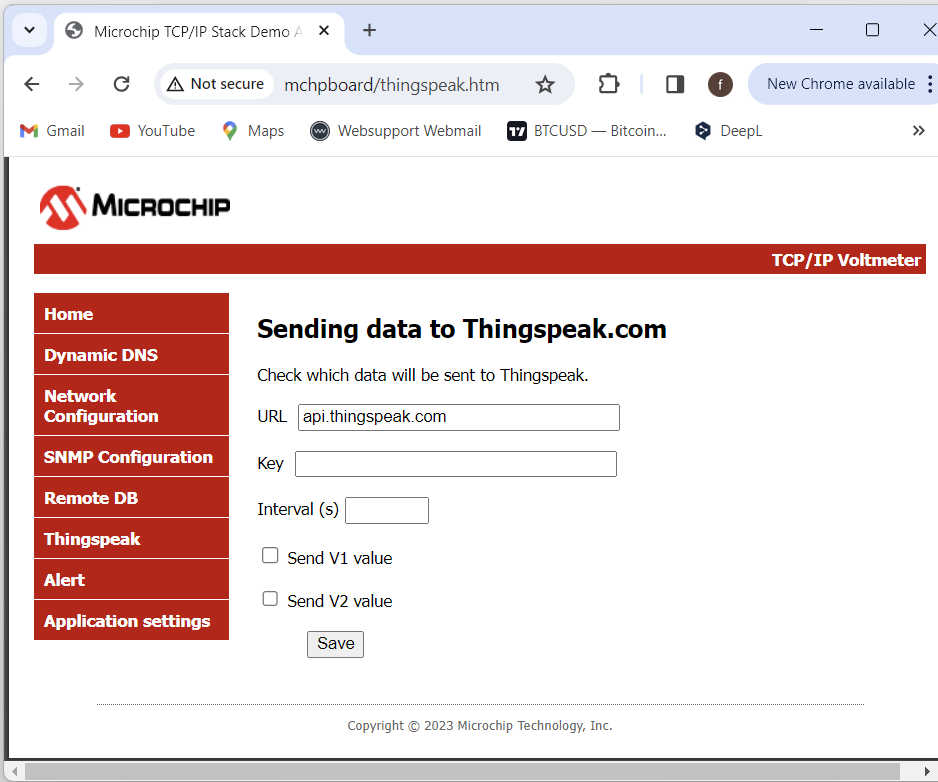Open the user profile avatar

coord(720,84)
